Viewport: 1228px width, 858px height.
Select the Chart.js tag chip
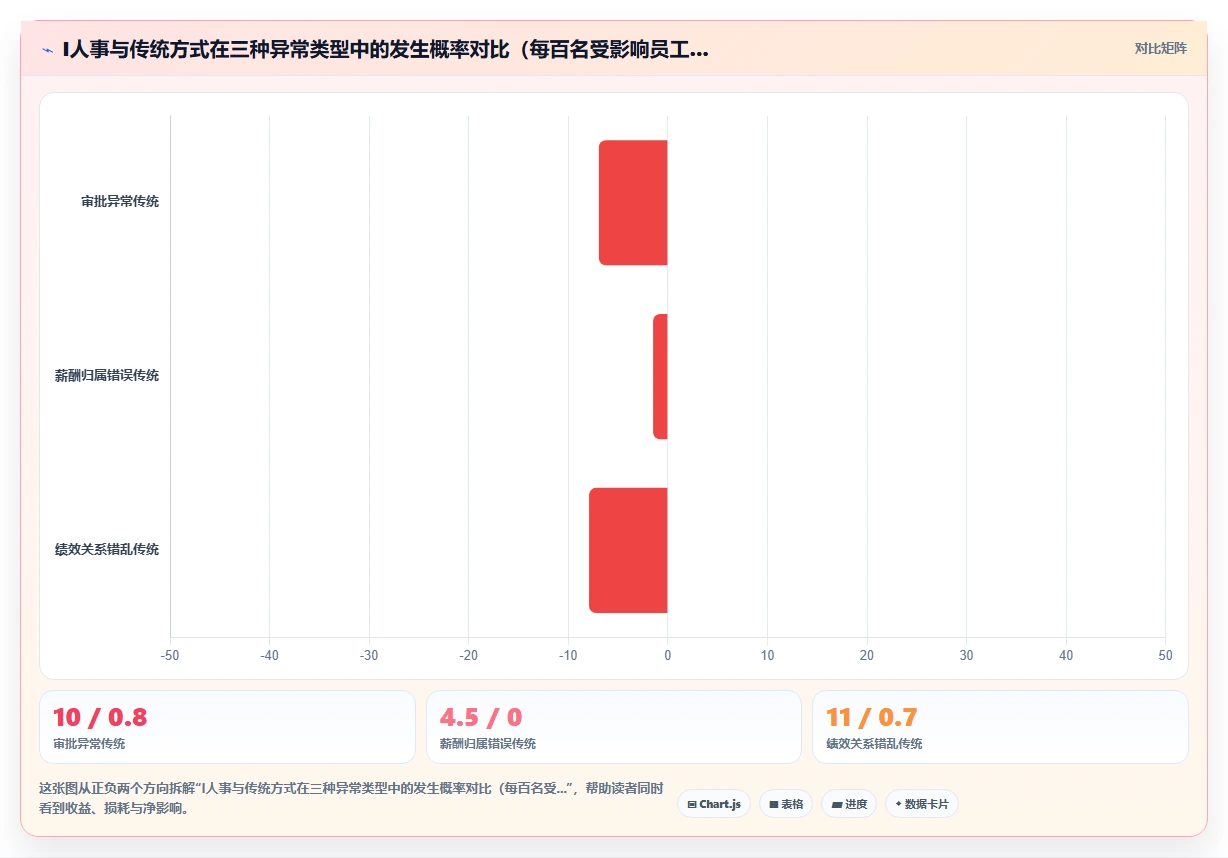[x=714, y=804]
